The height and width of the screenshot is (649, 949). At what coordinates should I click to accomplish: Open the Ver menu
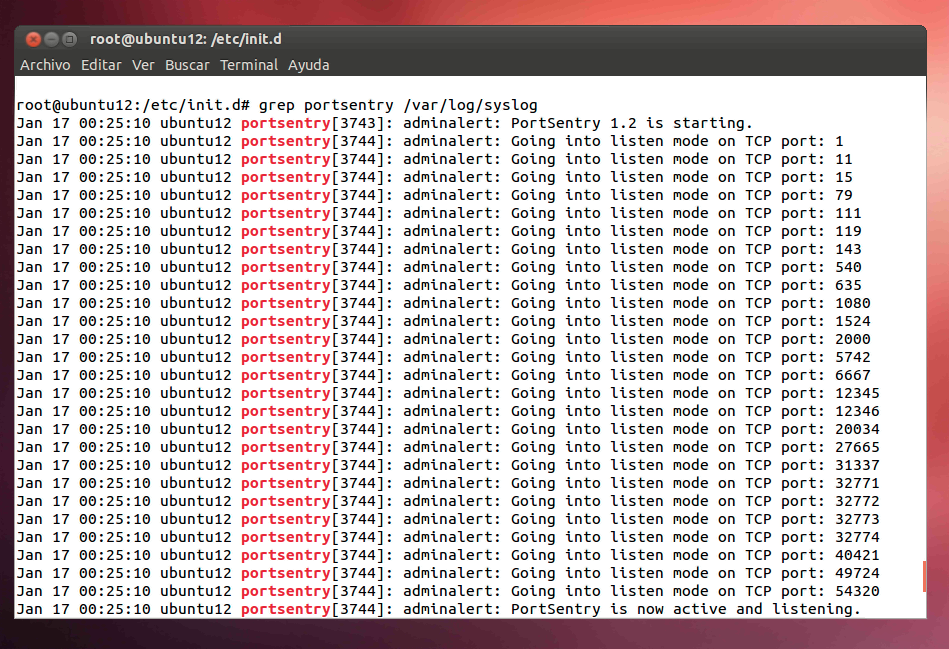143,65
